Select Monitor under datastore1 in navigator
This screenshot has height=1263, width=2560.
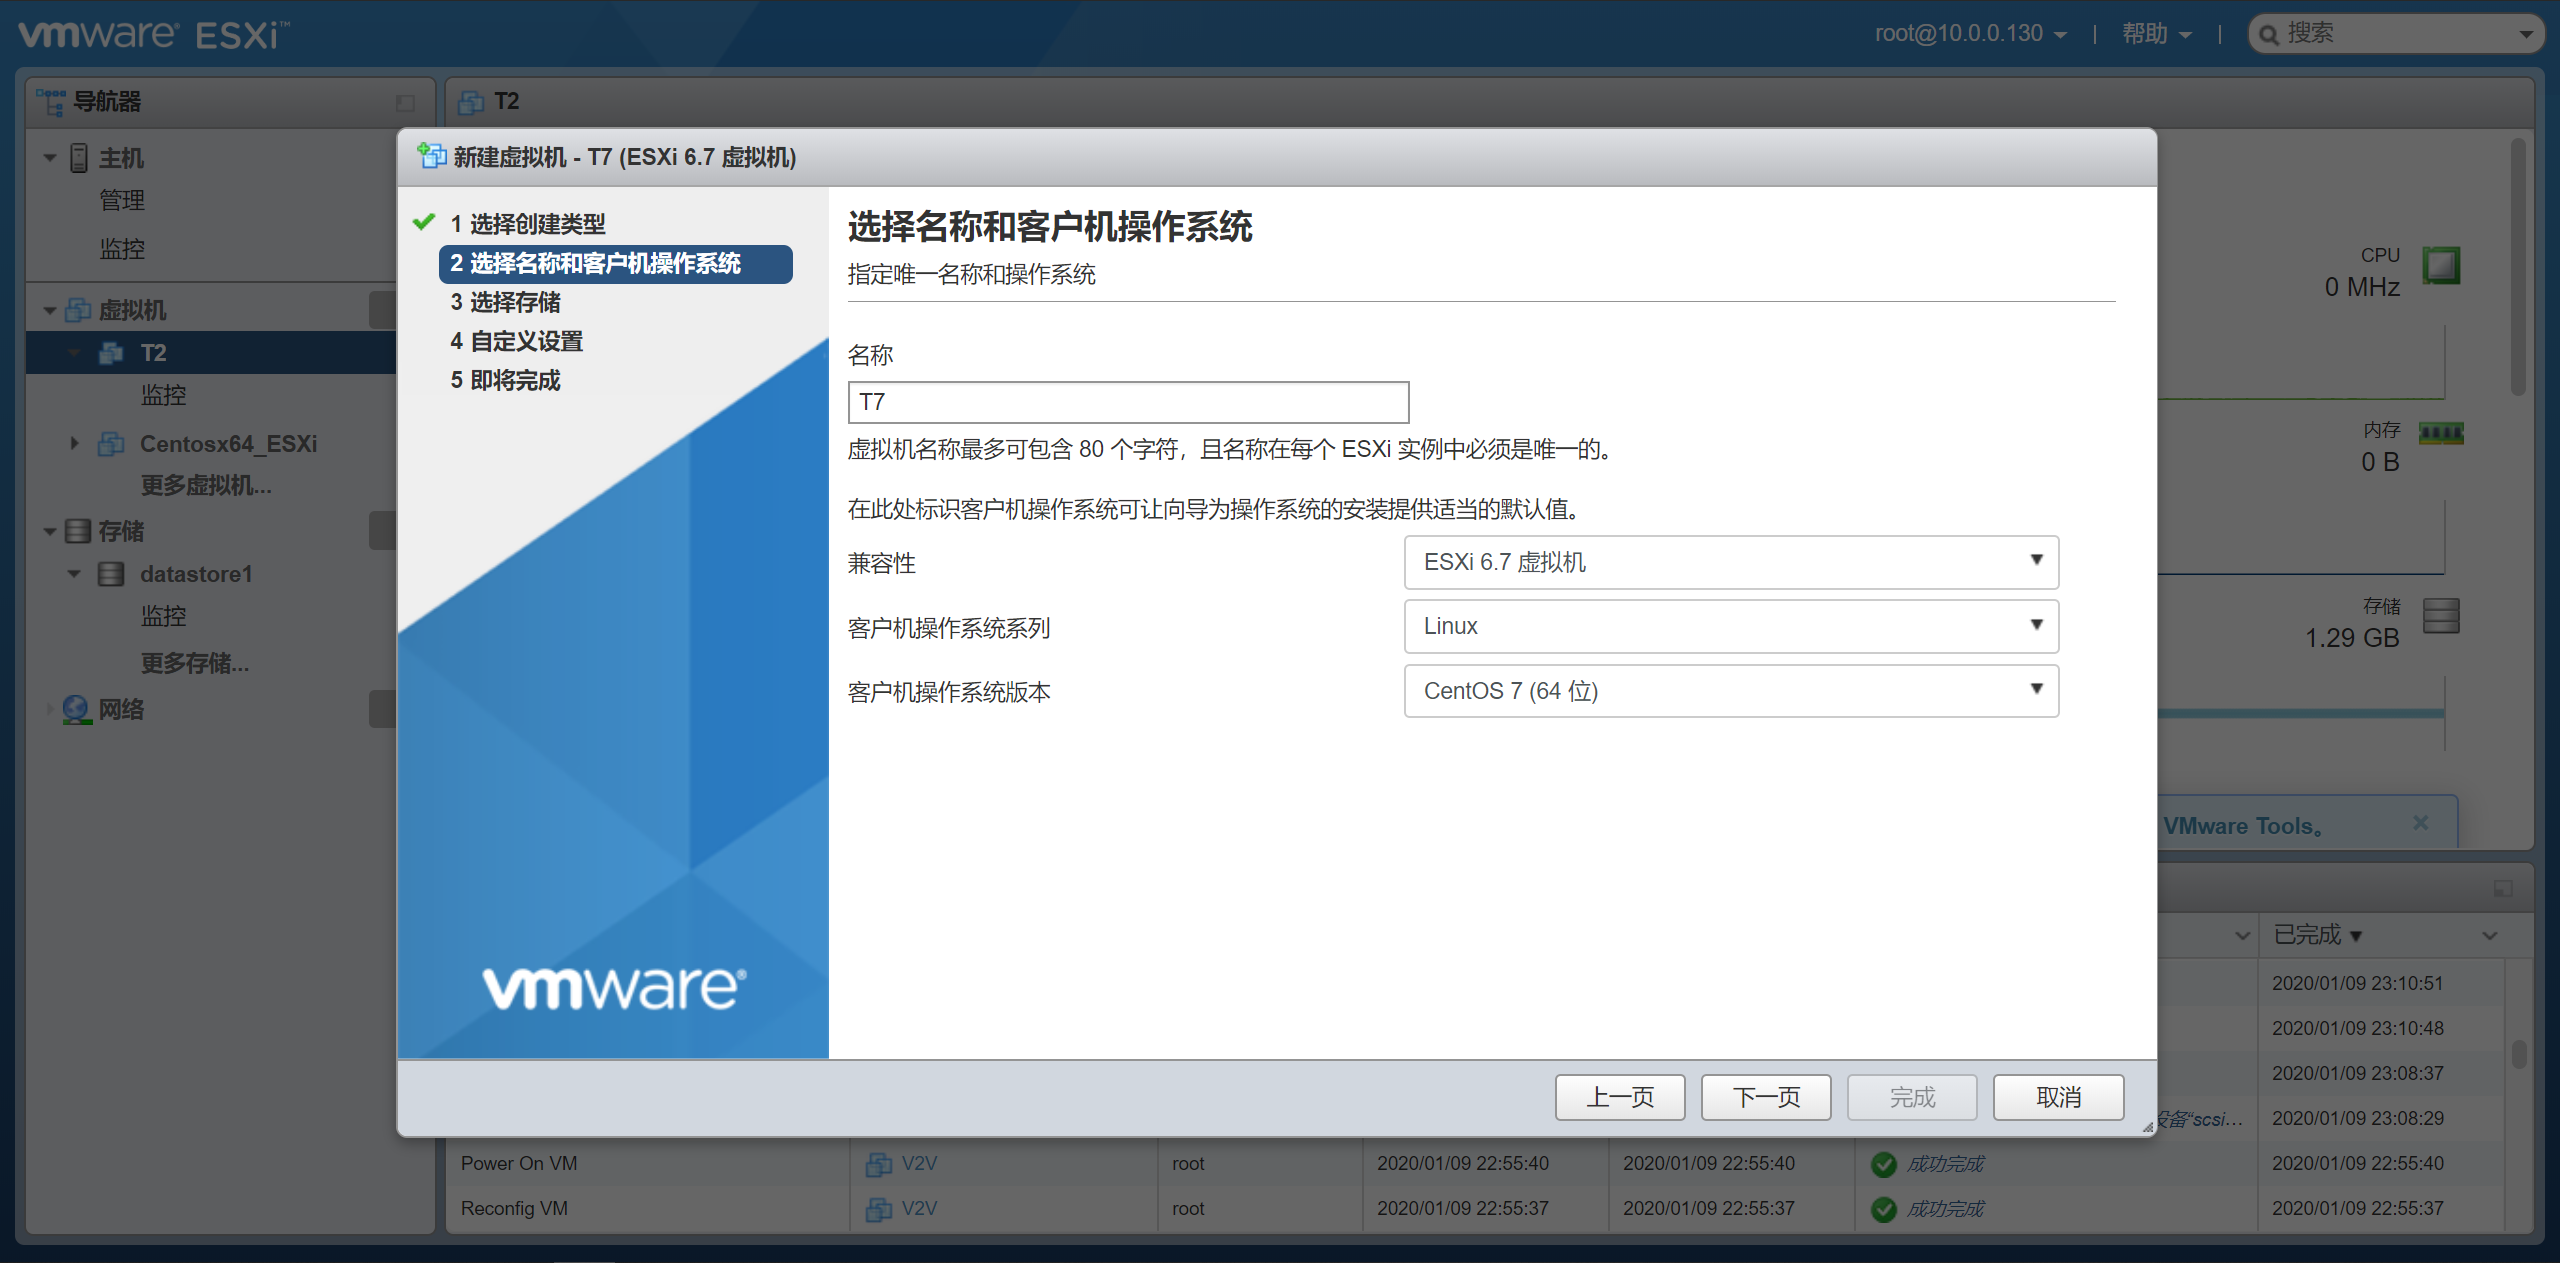coord(163,616)
